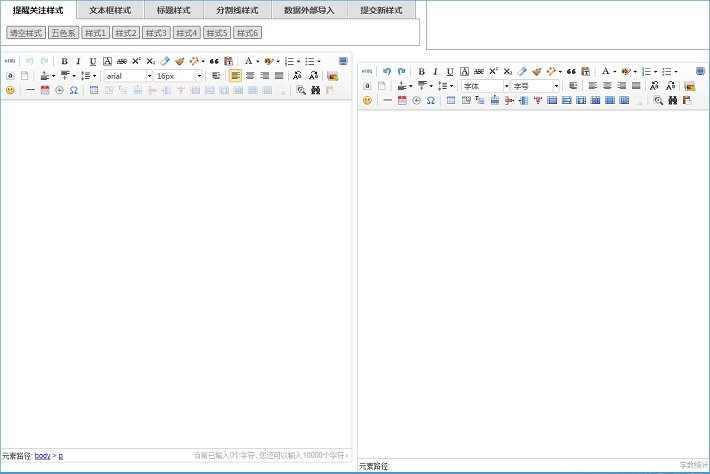Screen dimensions: 710x474
Task: Switch to 标题样式 tab
Action: tap(174, 10)
